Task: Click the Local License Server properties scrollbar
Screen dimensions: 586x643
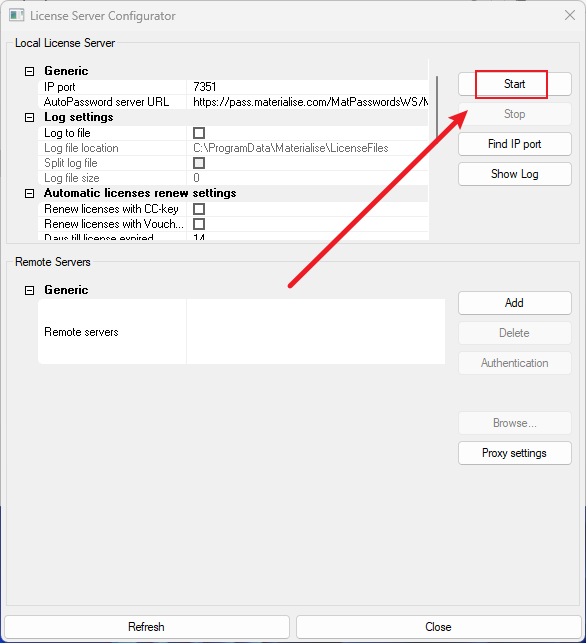Action: tap(437, 107)
